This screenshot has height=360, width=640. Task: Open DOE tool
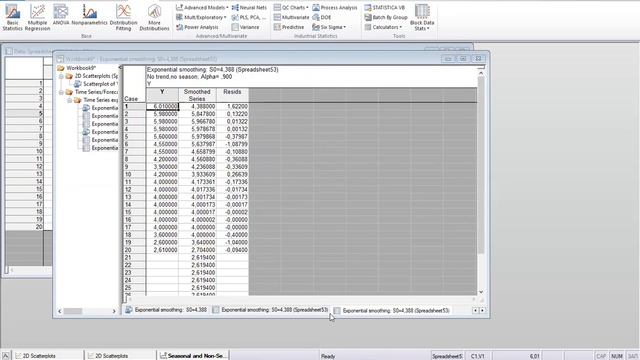coord(322,17)
